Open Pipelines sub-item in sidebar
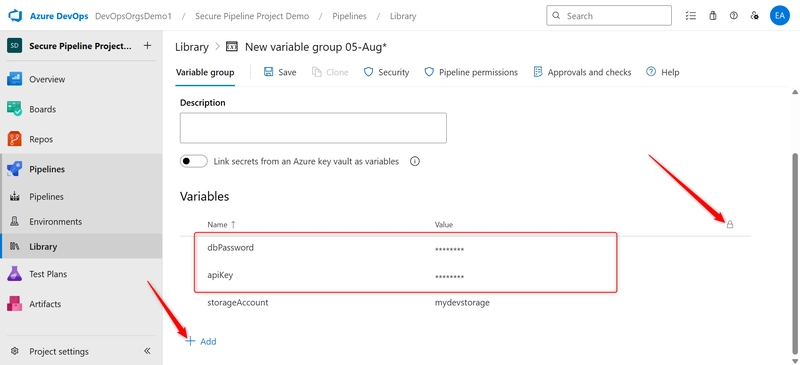800x365 pixels. pyautogui.click(x=82, y=197)
